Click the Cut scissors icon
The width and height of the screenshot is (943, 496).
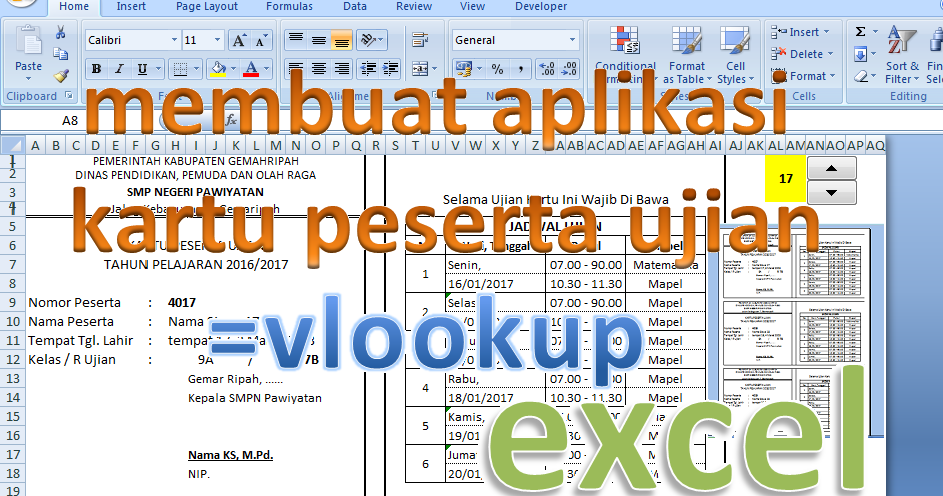coord(60,32)
